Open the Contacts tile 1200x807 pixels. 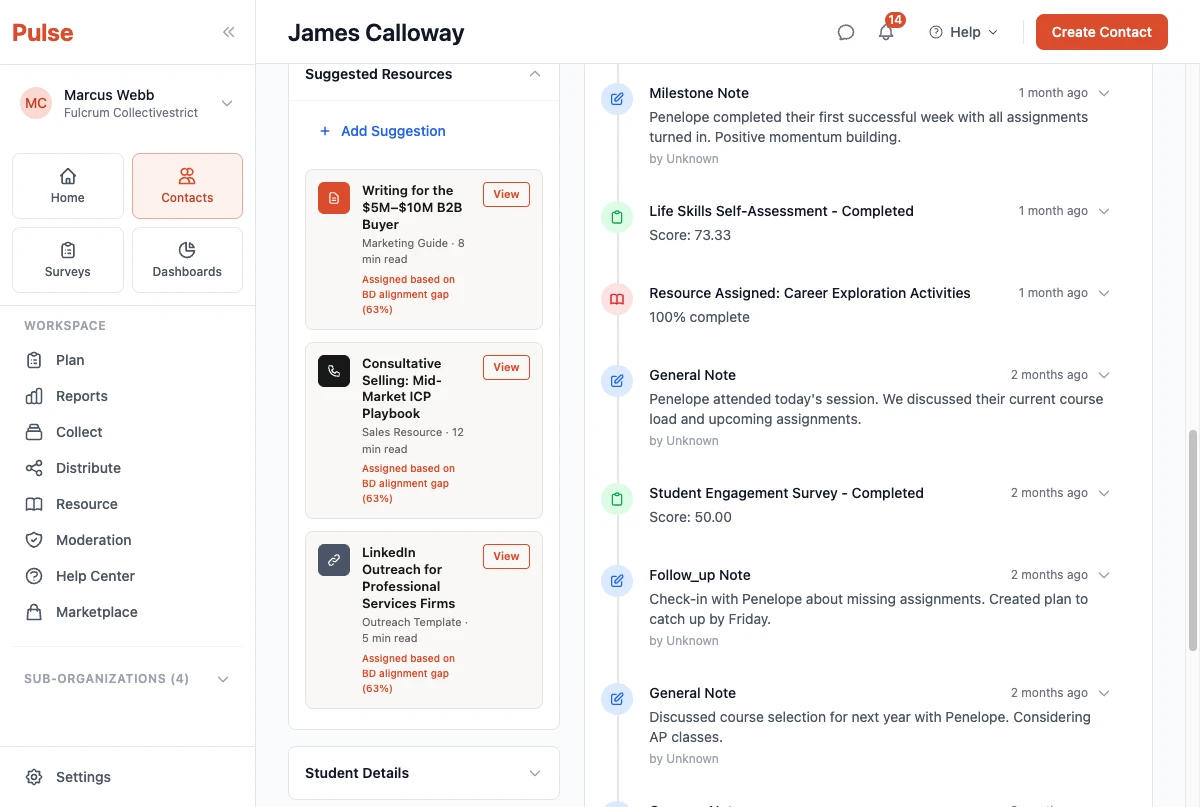187,186
